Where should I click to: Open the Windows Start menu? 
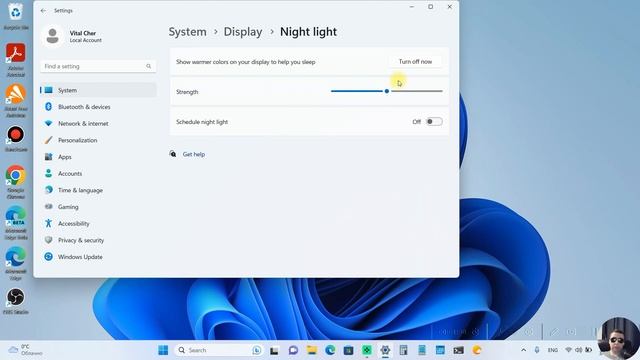(163, 350)
